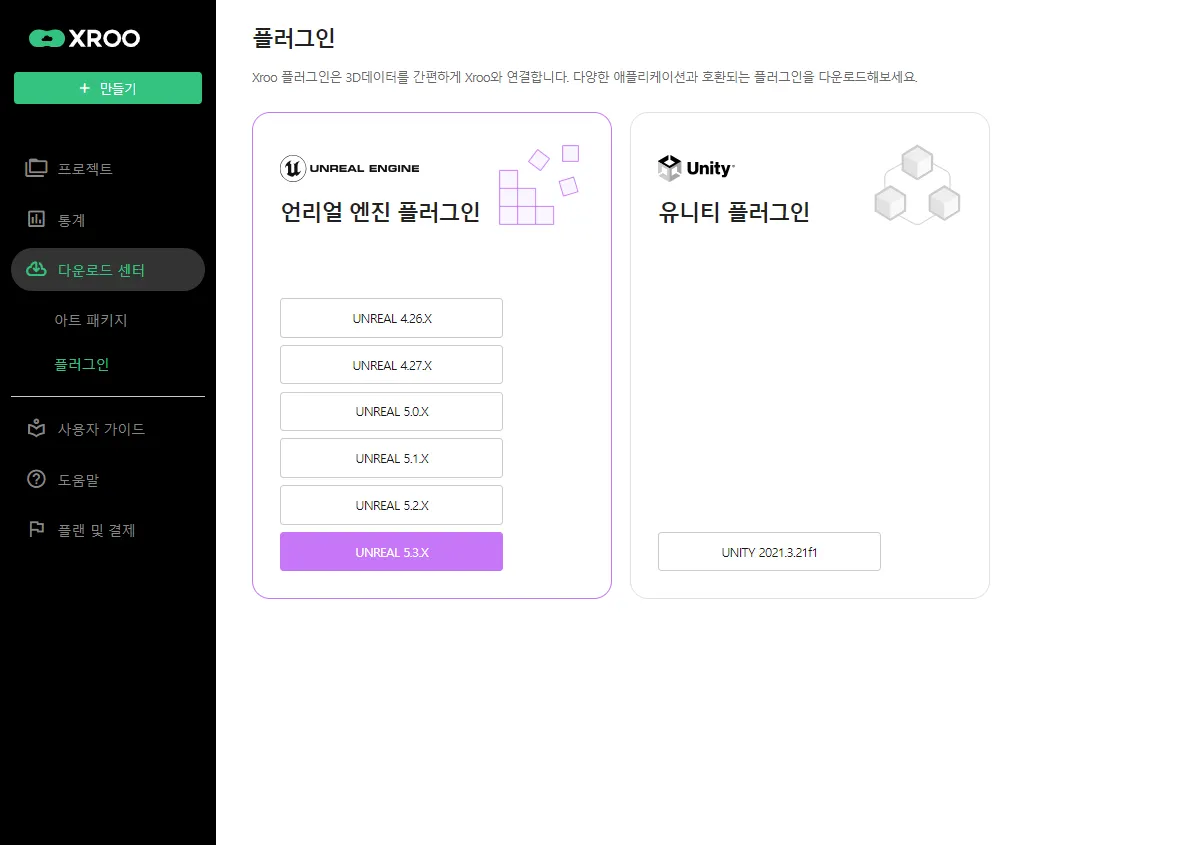Click the plan and billing flag icon
Viewport: 1202px width, 845px height.
(x=36, y=530)
